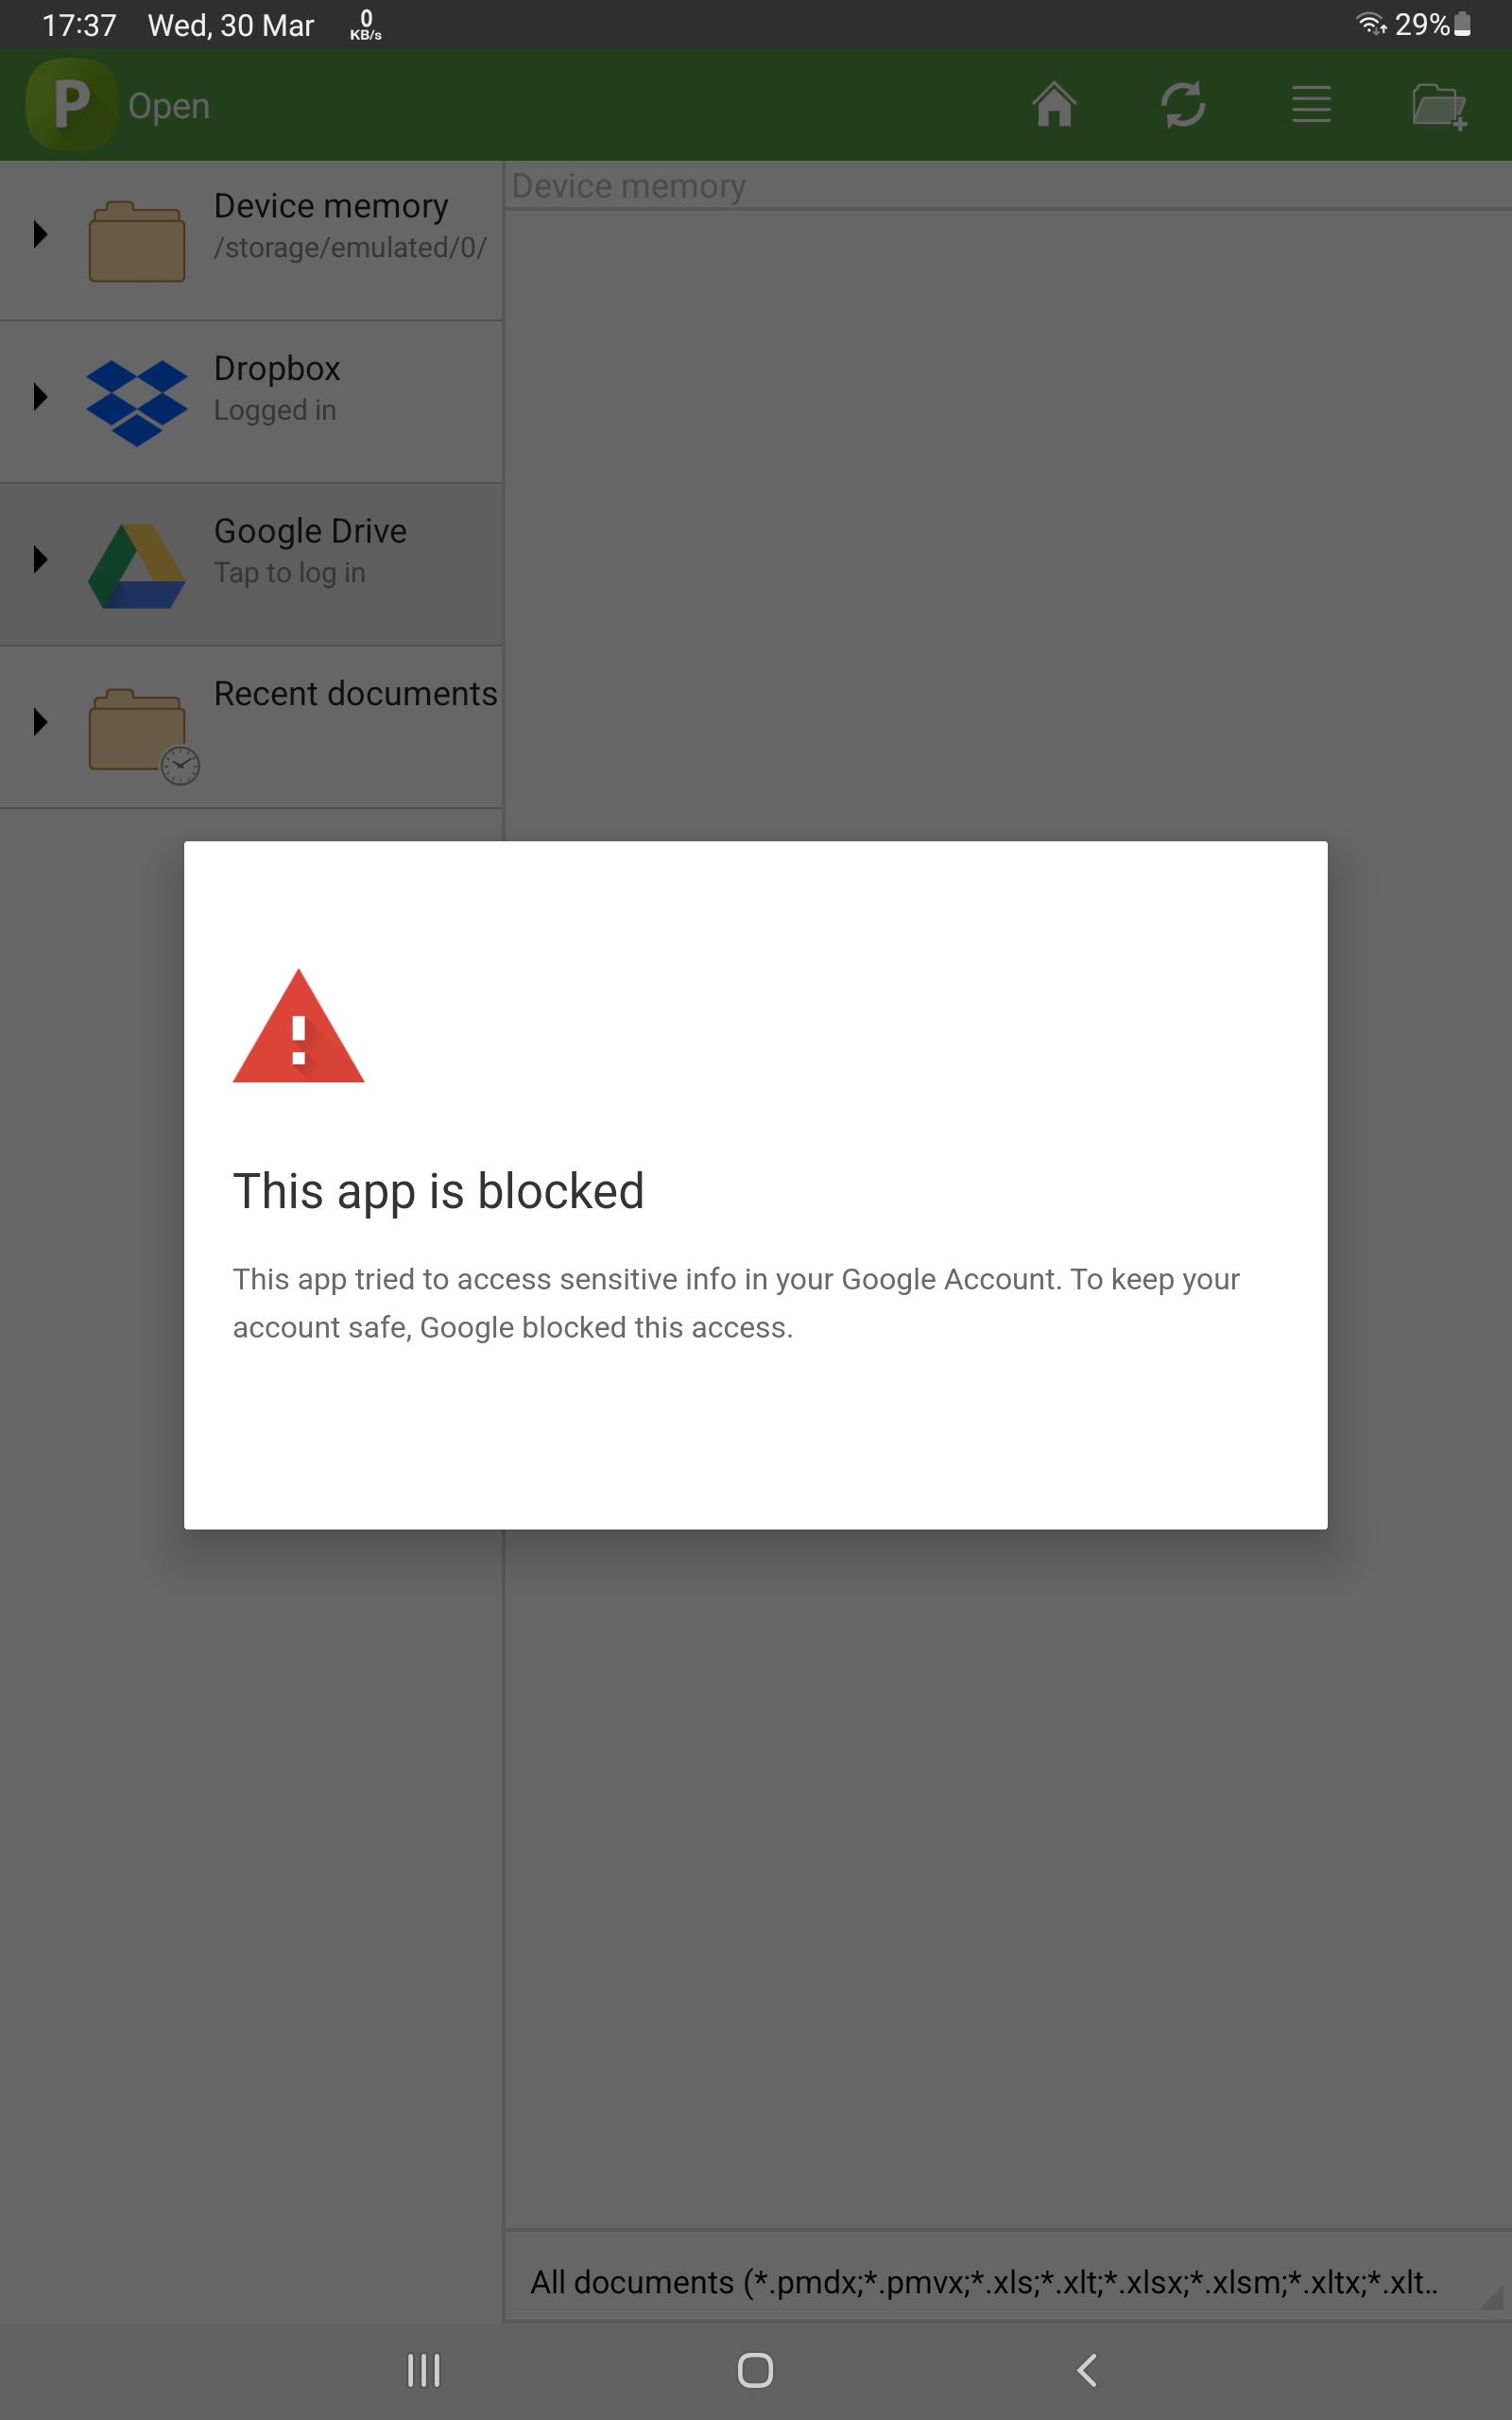1512x2420 pixels.
Task: Tap the Dropbox logo icon
Action: (137, 402)
